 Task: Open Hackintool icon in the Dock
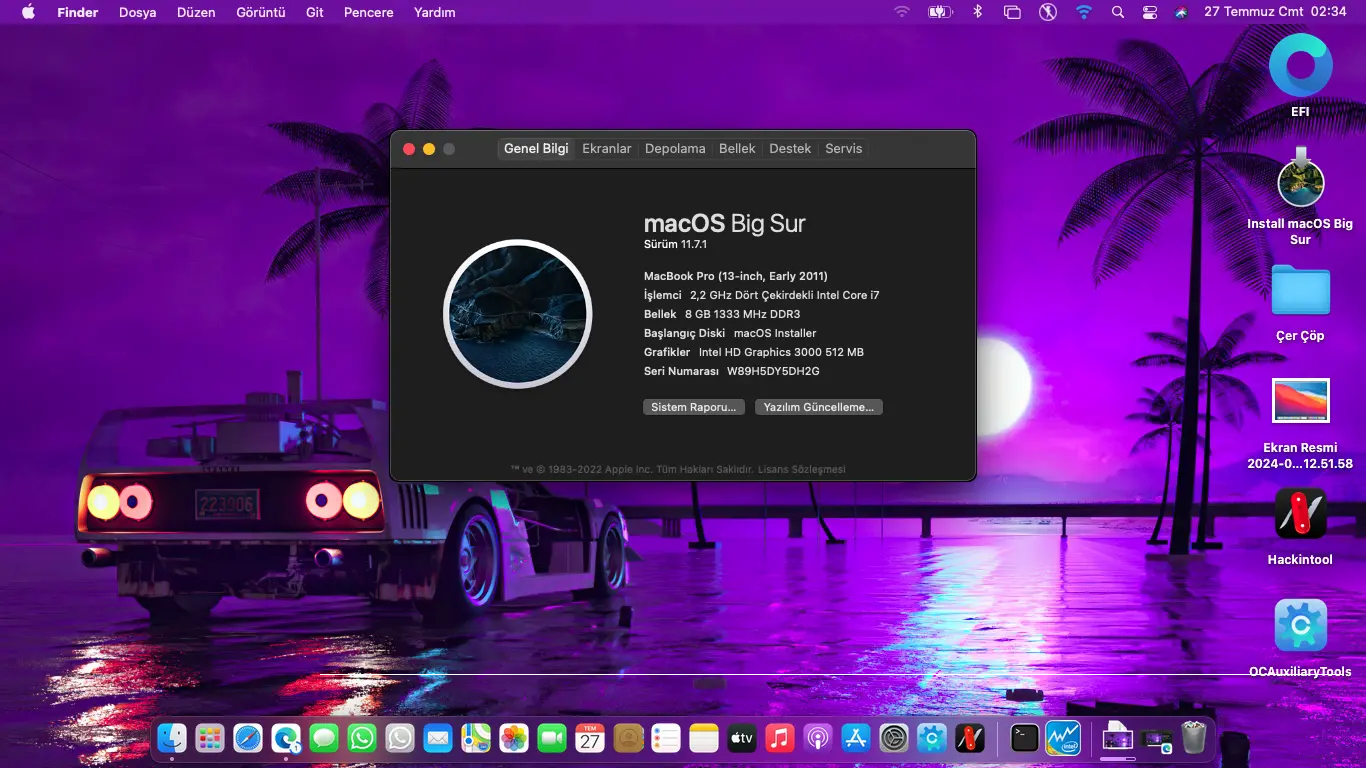click(970, 738)
